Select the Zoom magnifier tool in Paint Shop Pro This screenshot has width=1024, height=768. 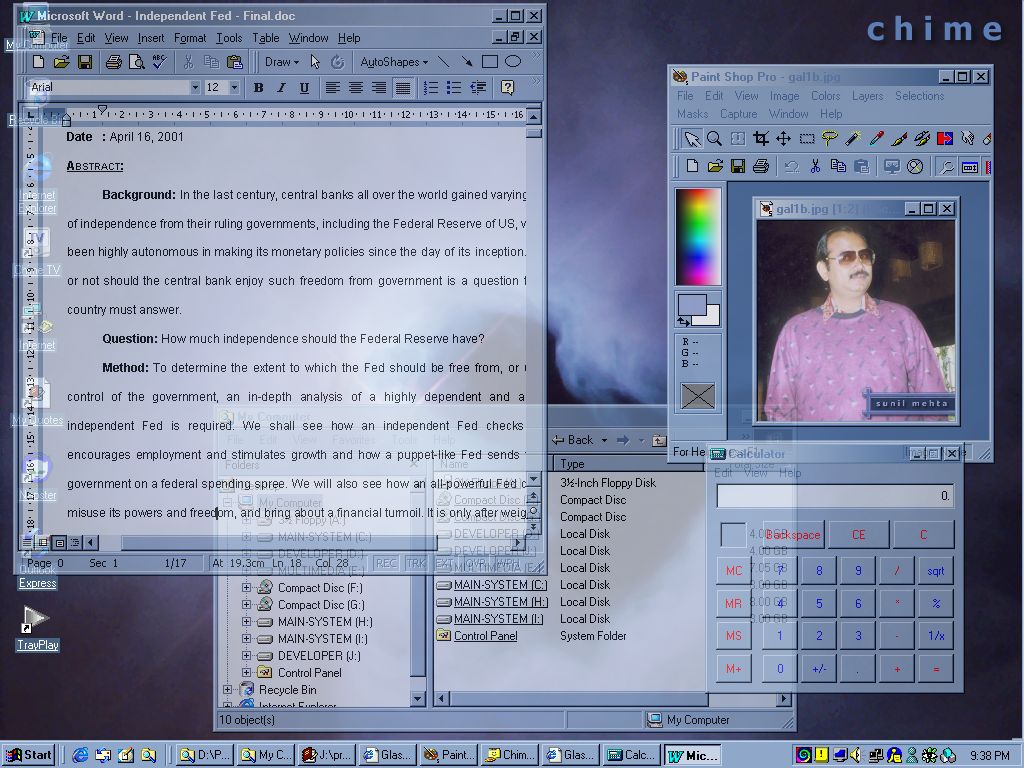[715, 139]
